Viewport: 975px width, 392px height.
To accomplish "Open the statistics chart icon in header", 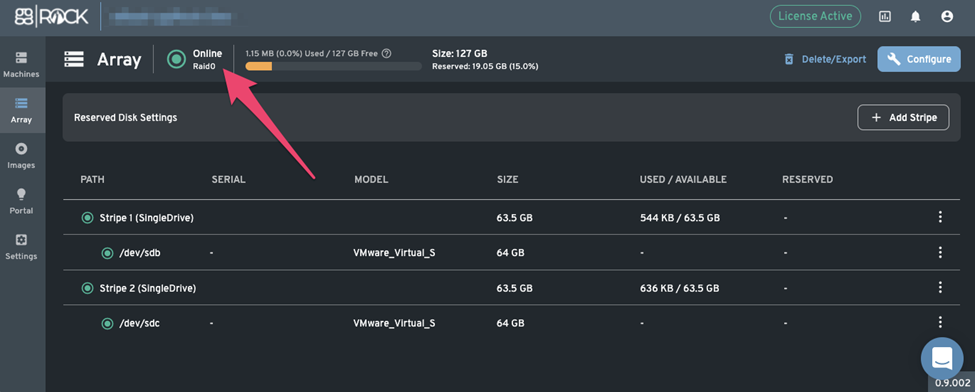I will click(x=884, y=17).
